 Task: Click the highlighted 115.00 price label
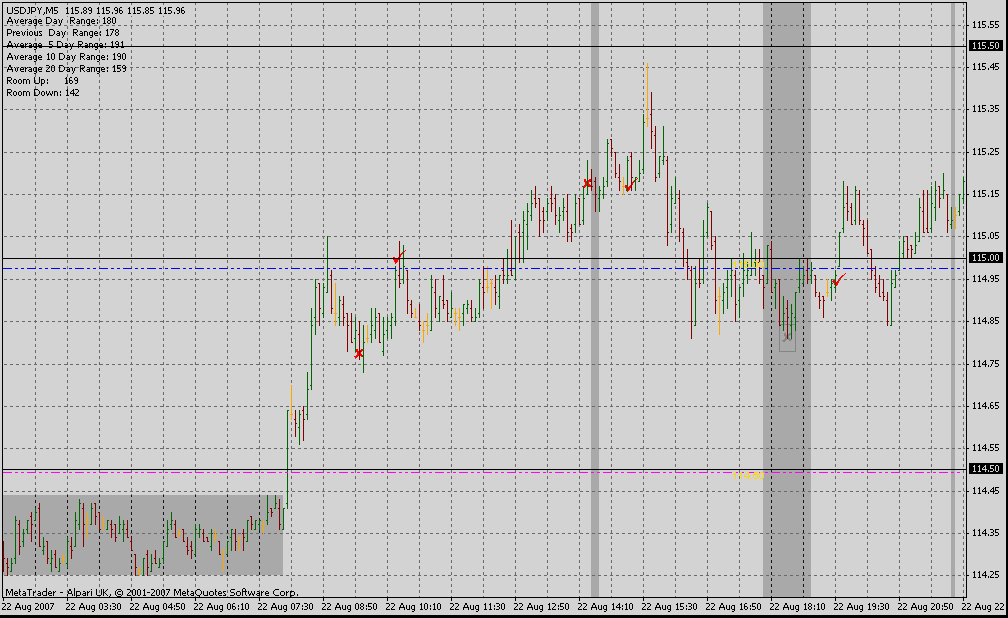tap(985, 258)
